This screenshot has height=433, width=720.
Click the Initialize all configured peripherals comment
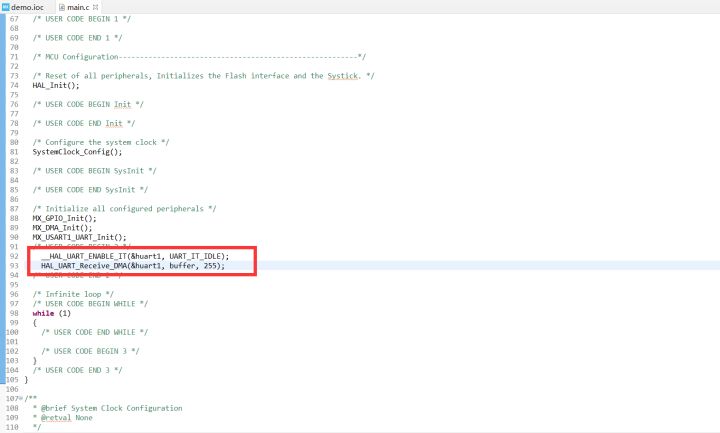(x=124, y=209)
